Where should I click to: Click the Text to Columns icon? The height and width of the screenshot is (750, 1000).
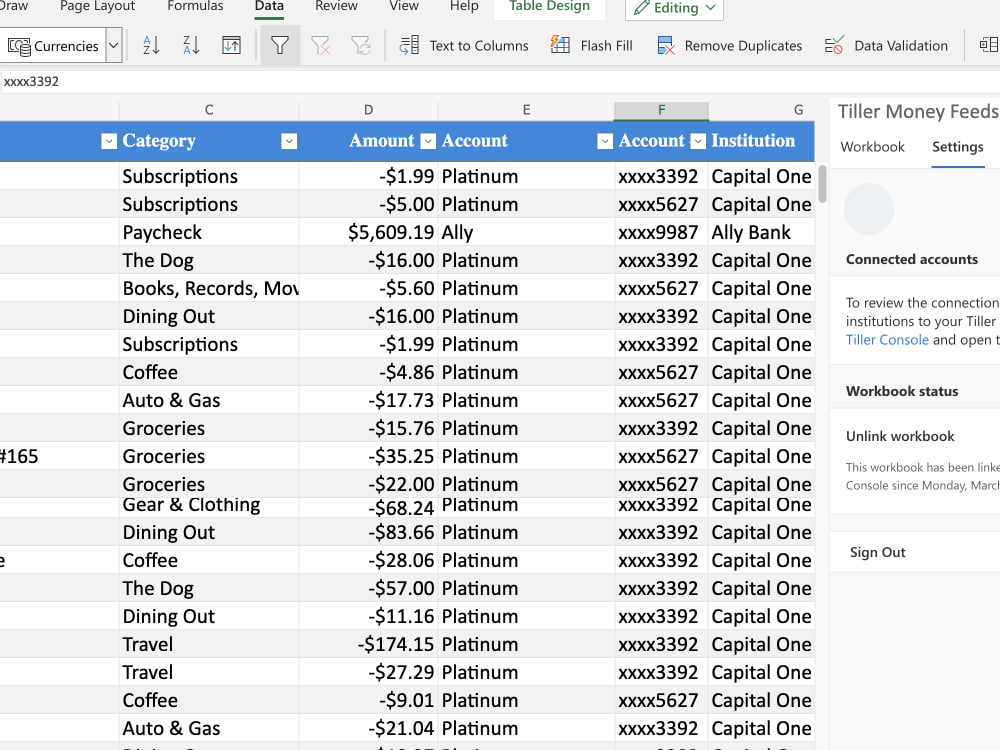point(409,45)
